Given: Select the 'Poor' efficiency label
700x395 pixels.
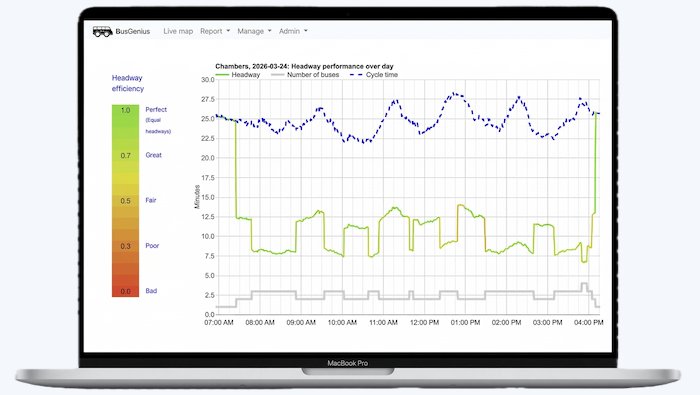Looking at the screenshot, I should 152,246.
